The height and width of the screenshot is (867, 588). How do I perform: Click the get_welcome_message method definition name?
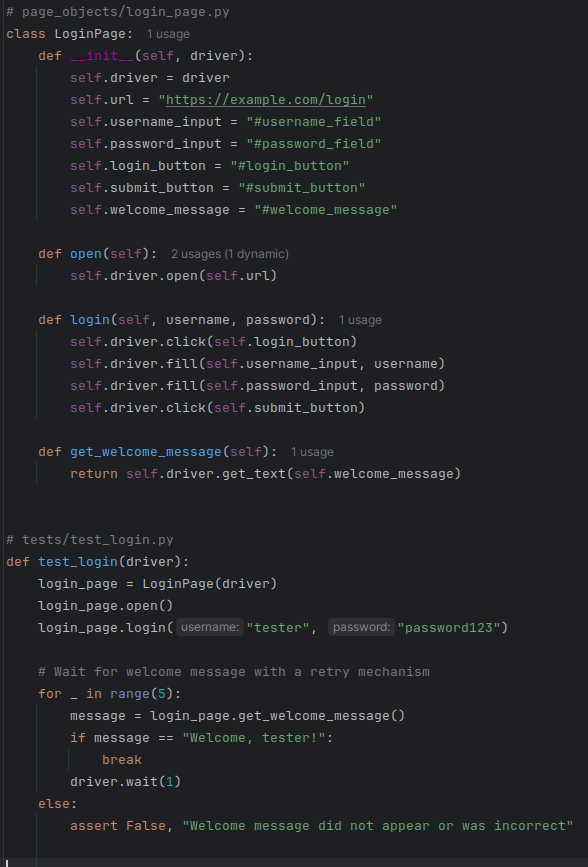146,452
